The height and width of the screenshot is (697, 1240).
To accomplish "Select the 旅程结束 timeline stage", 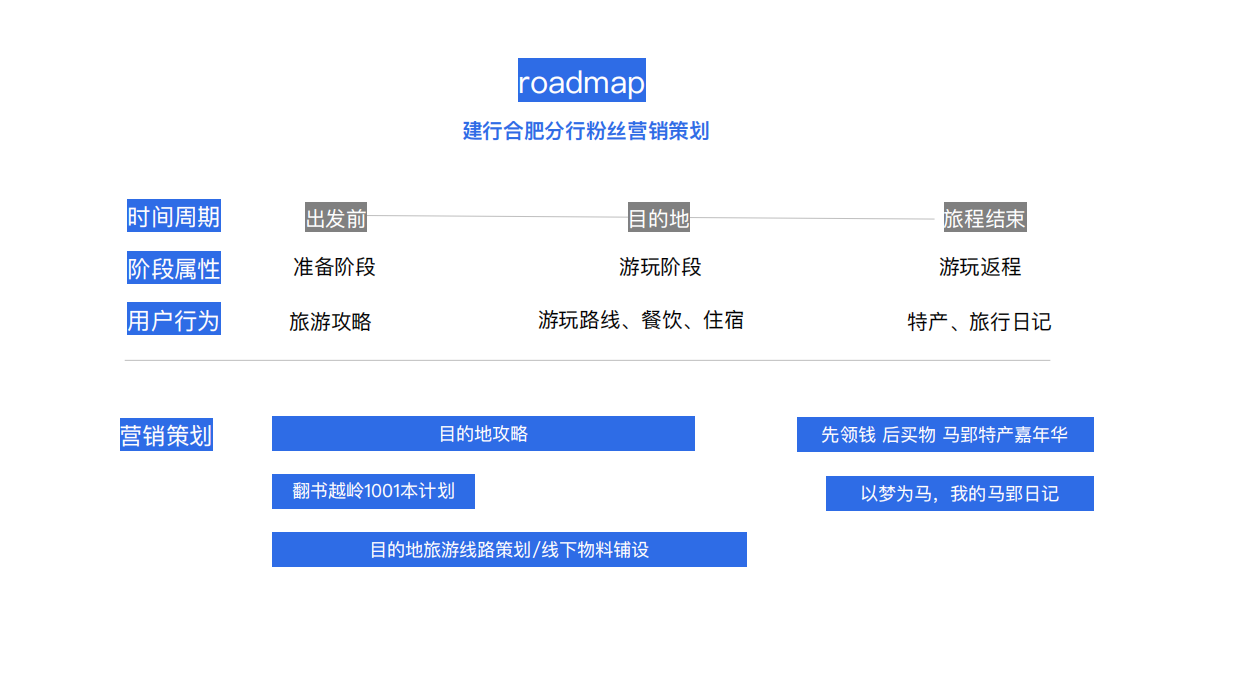I will [986, 217].
